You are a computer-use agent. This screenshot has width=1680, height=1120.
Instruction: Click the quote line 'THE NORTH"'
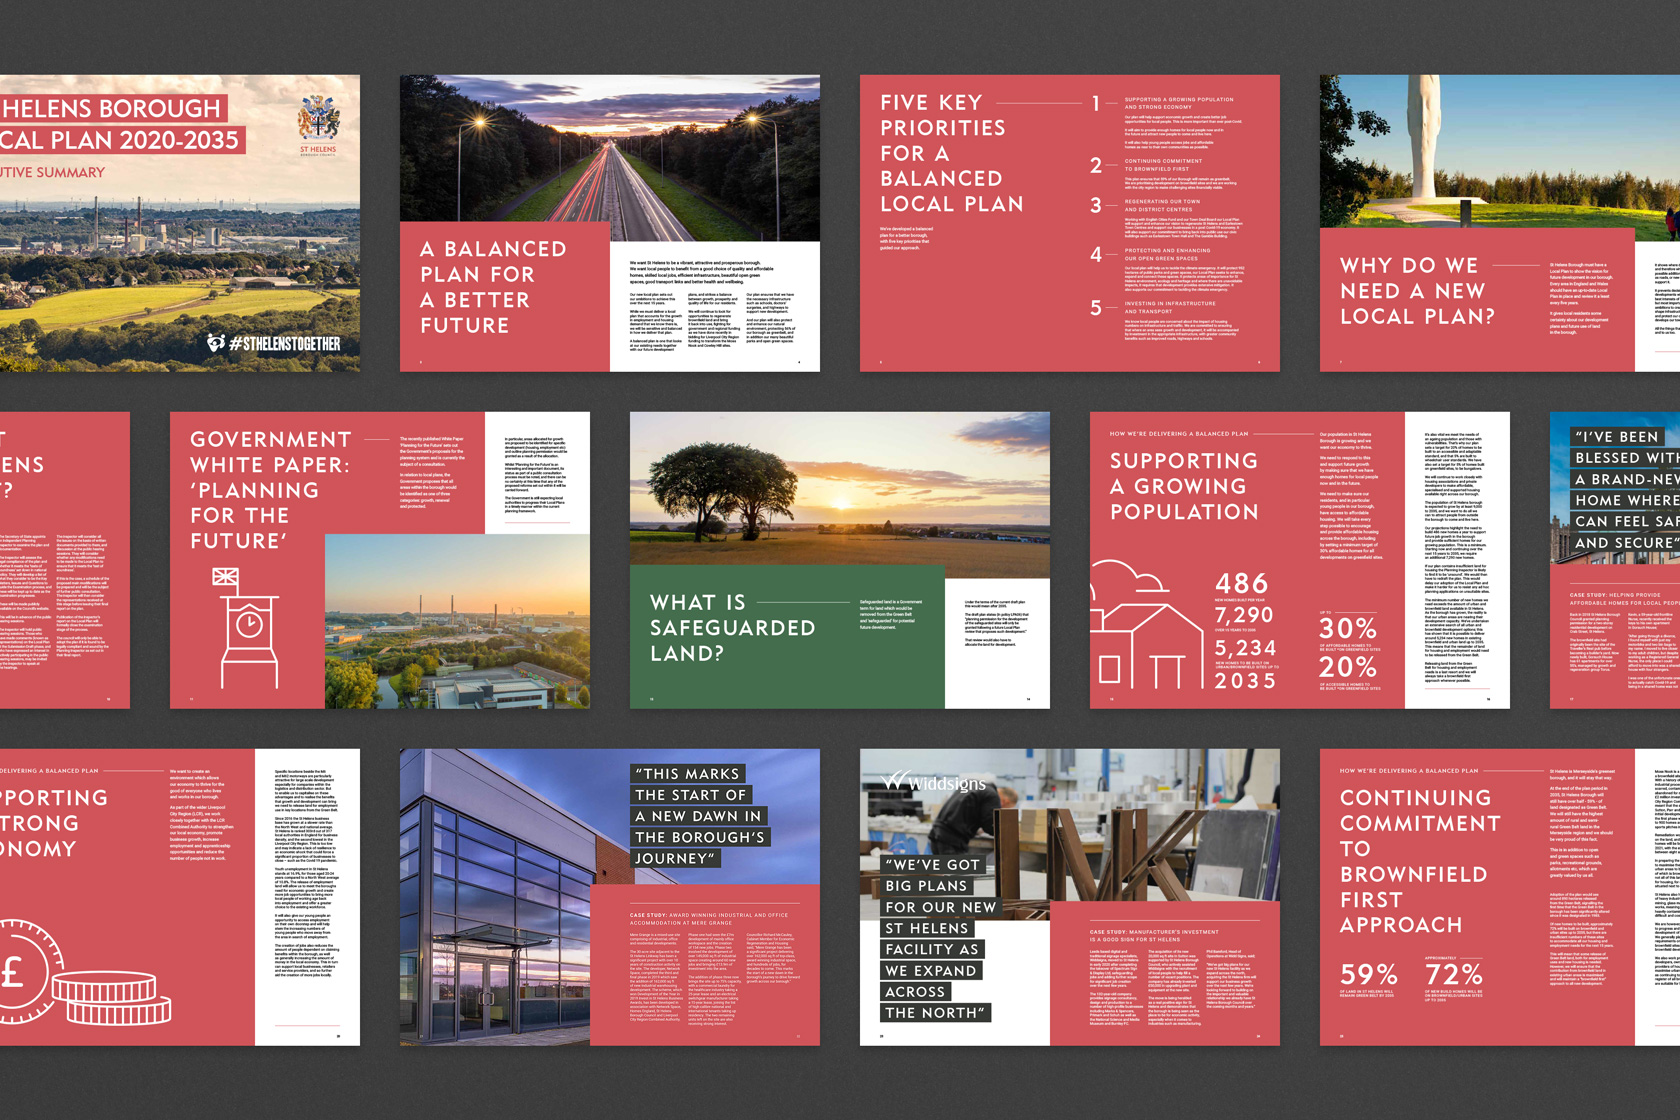coord(935,1012)
